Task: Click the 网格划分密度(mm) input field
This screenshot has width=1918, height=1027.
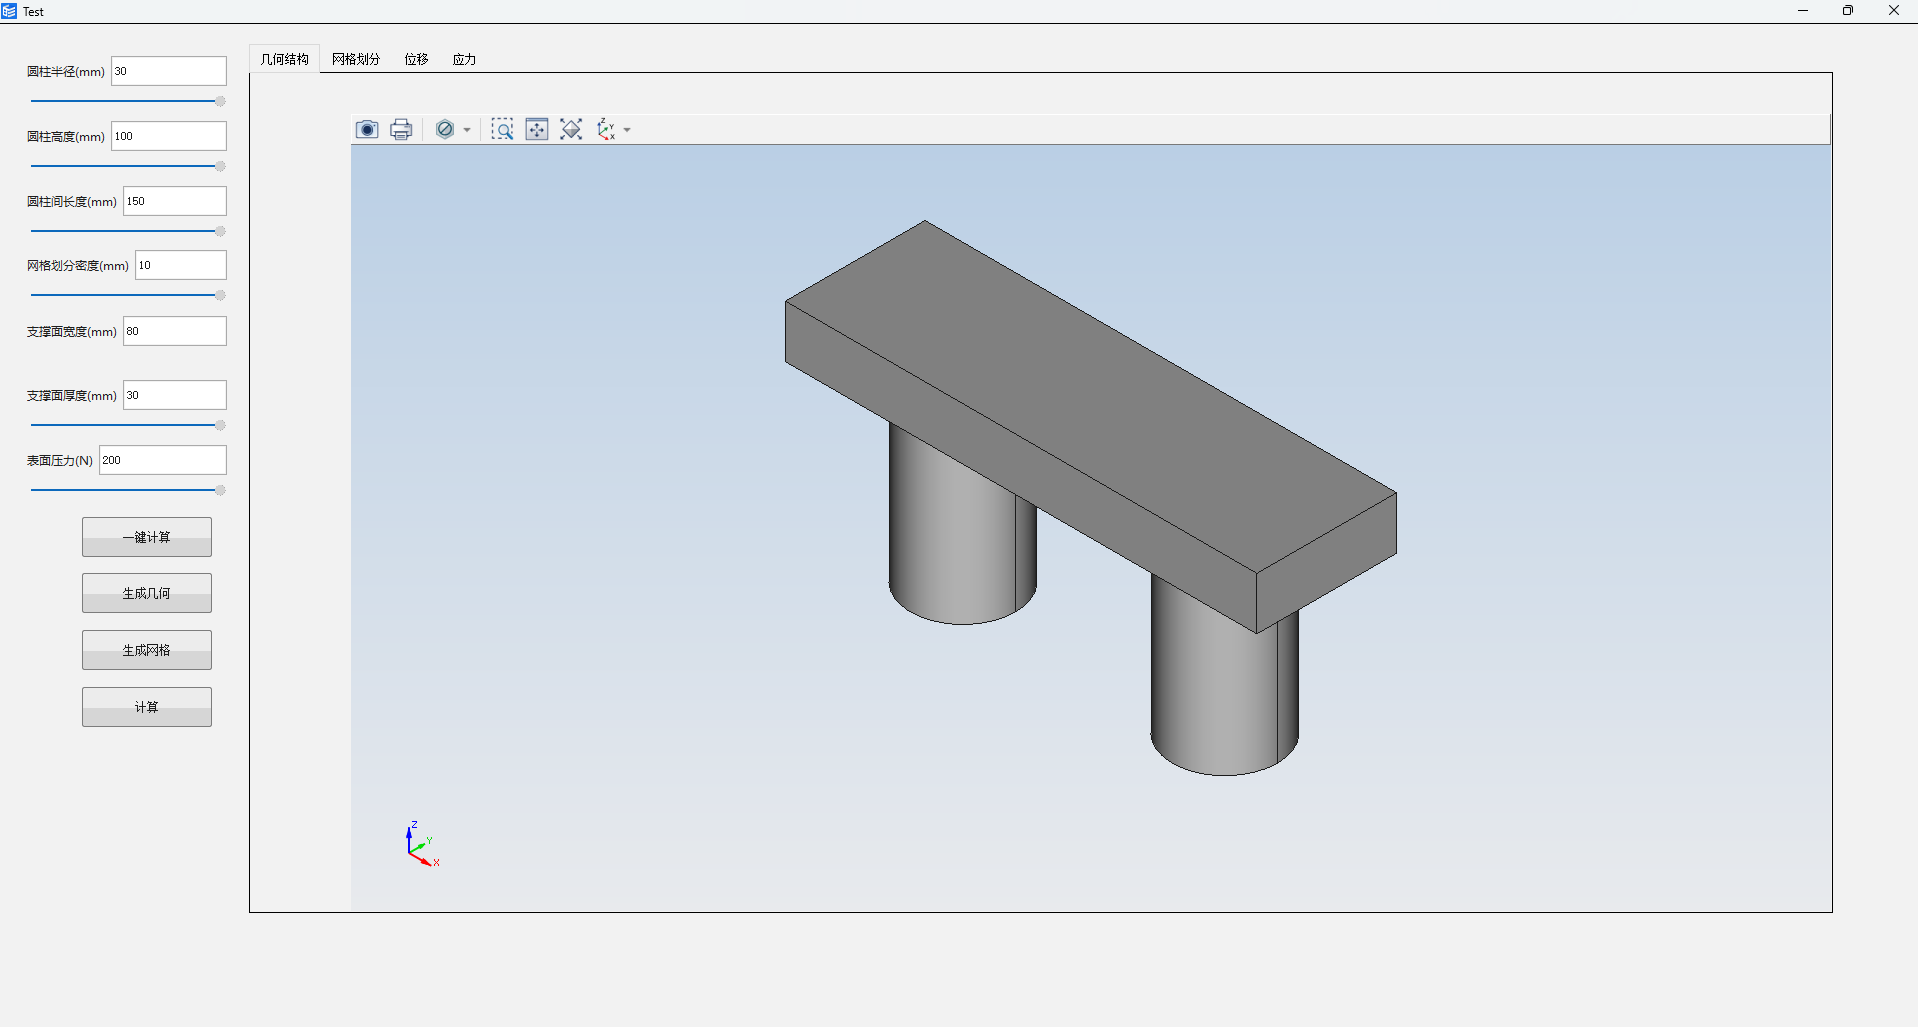Action: [x=181, y=265]
